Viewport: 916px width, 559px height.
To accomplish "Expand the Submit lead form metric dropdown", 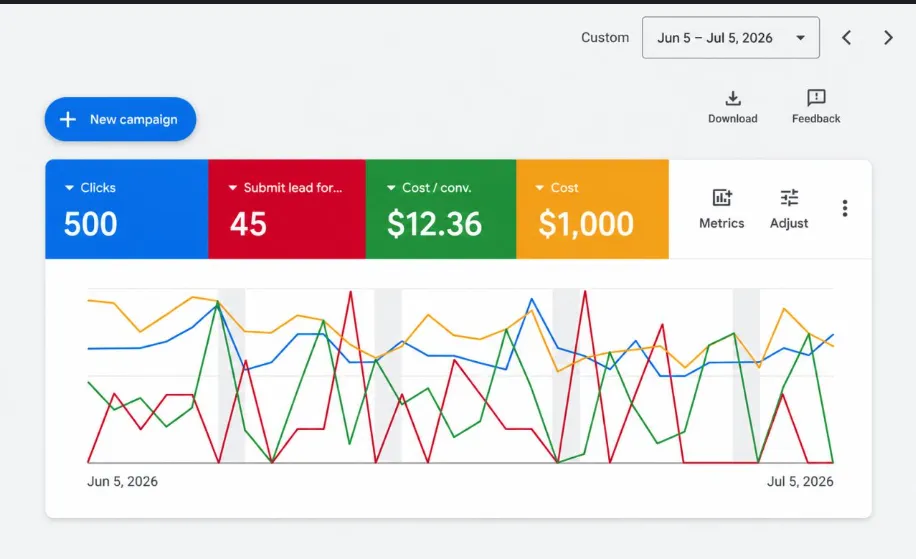I will (x=233, y=188).
